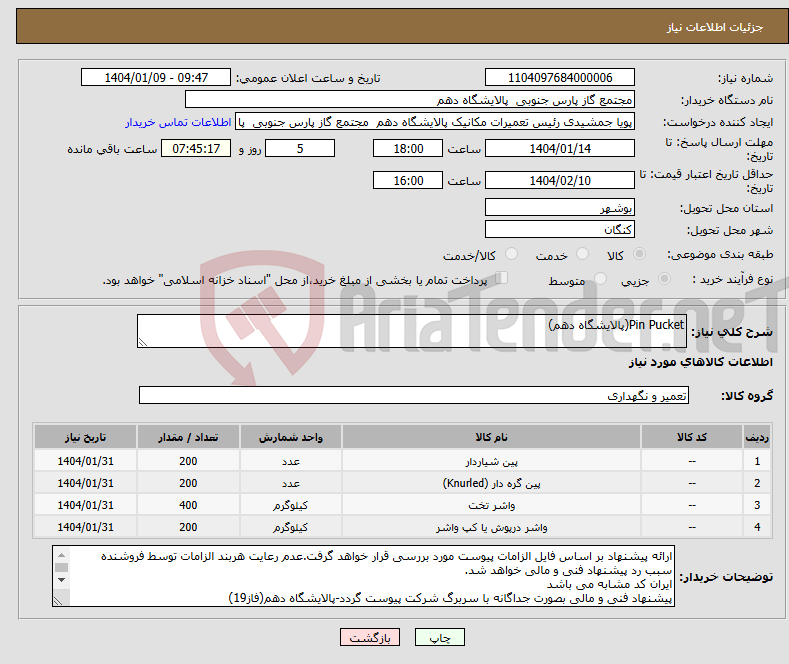Click the description textarea resize handle
The width and height of the screenshot is (789, 664).
[143, 342]
